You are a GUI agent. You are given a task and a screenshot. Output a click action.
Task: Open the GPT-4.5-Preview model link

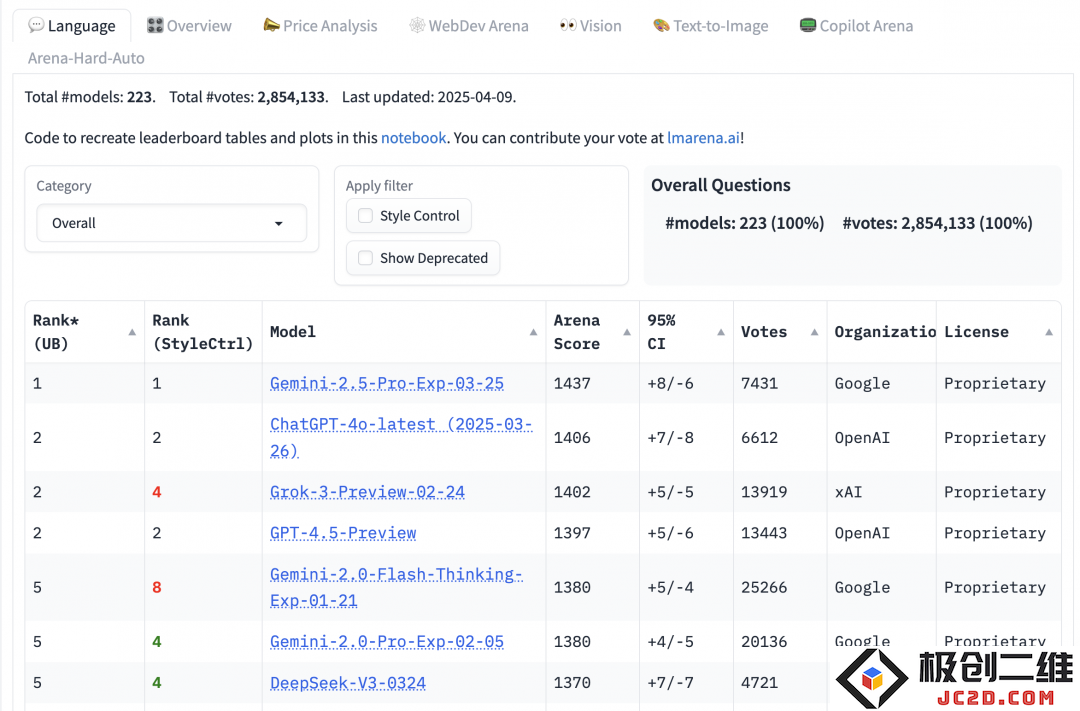coord(343,533)
